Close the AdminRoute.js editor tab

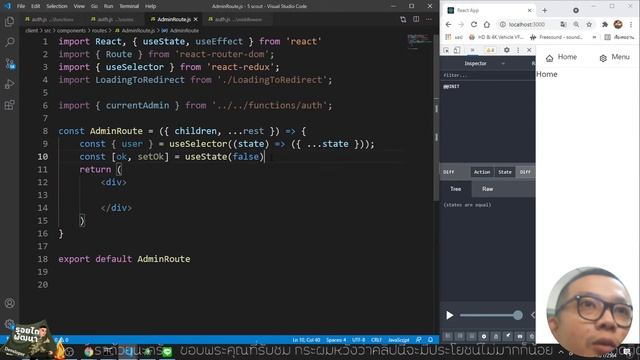(x=196, y=19)
